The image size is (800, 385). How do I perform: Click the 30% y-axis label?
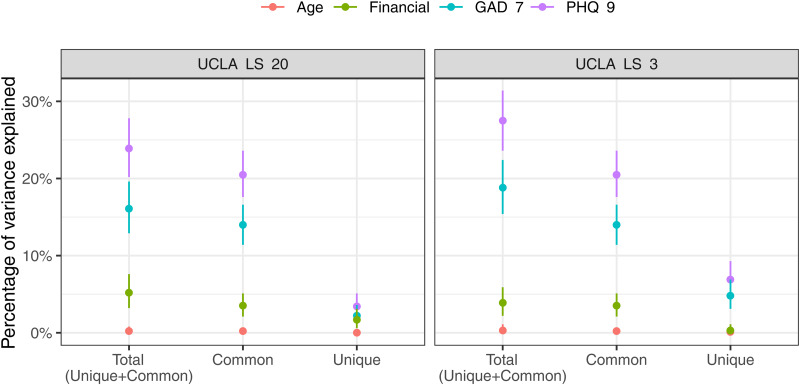(x=39, y=101)
